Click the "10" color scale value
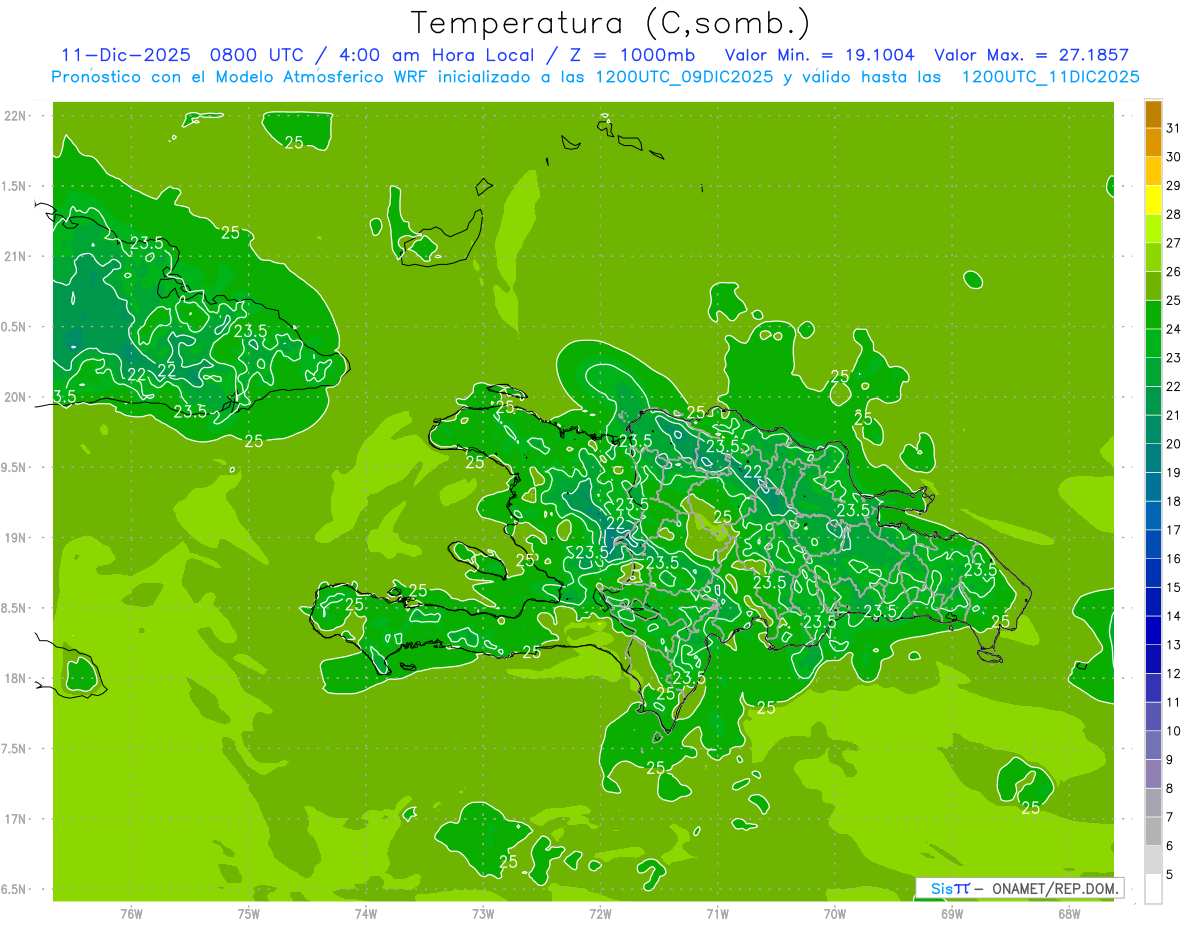The height and width of the screenshot is (927, 1200). tap(1173, 731)
